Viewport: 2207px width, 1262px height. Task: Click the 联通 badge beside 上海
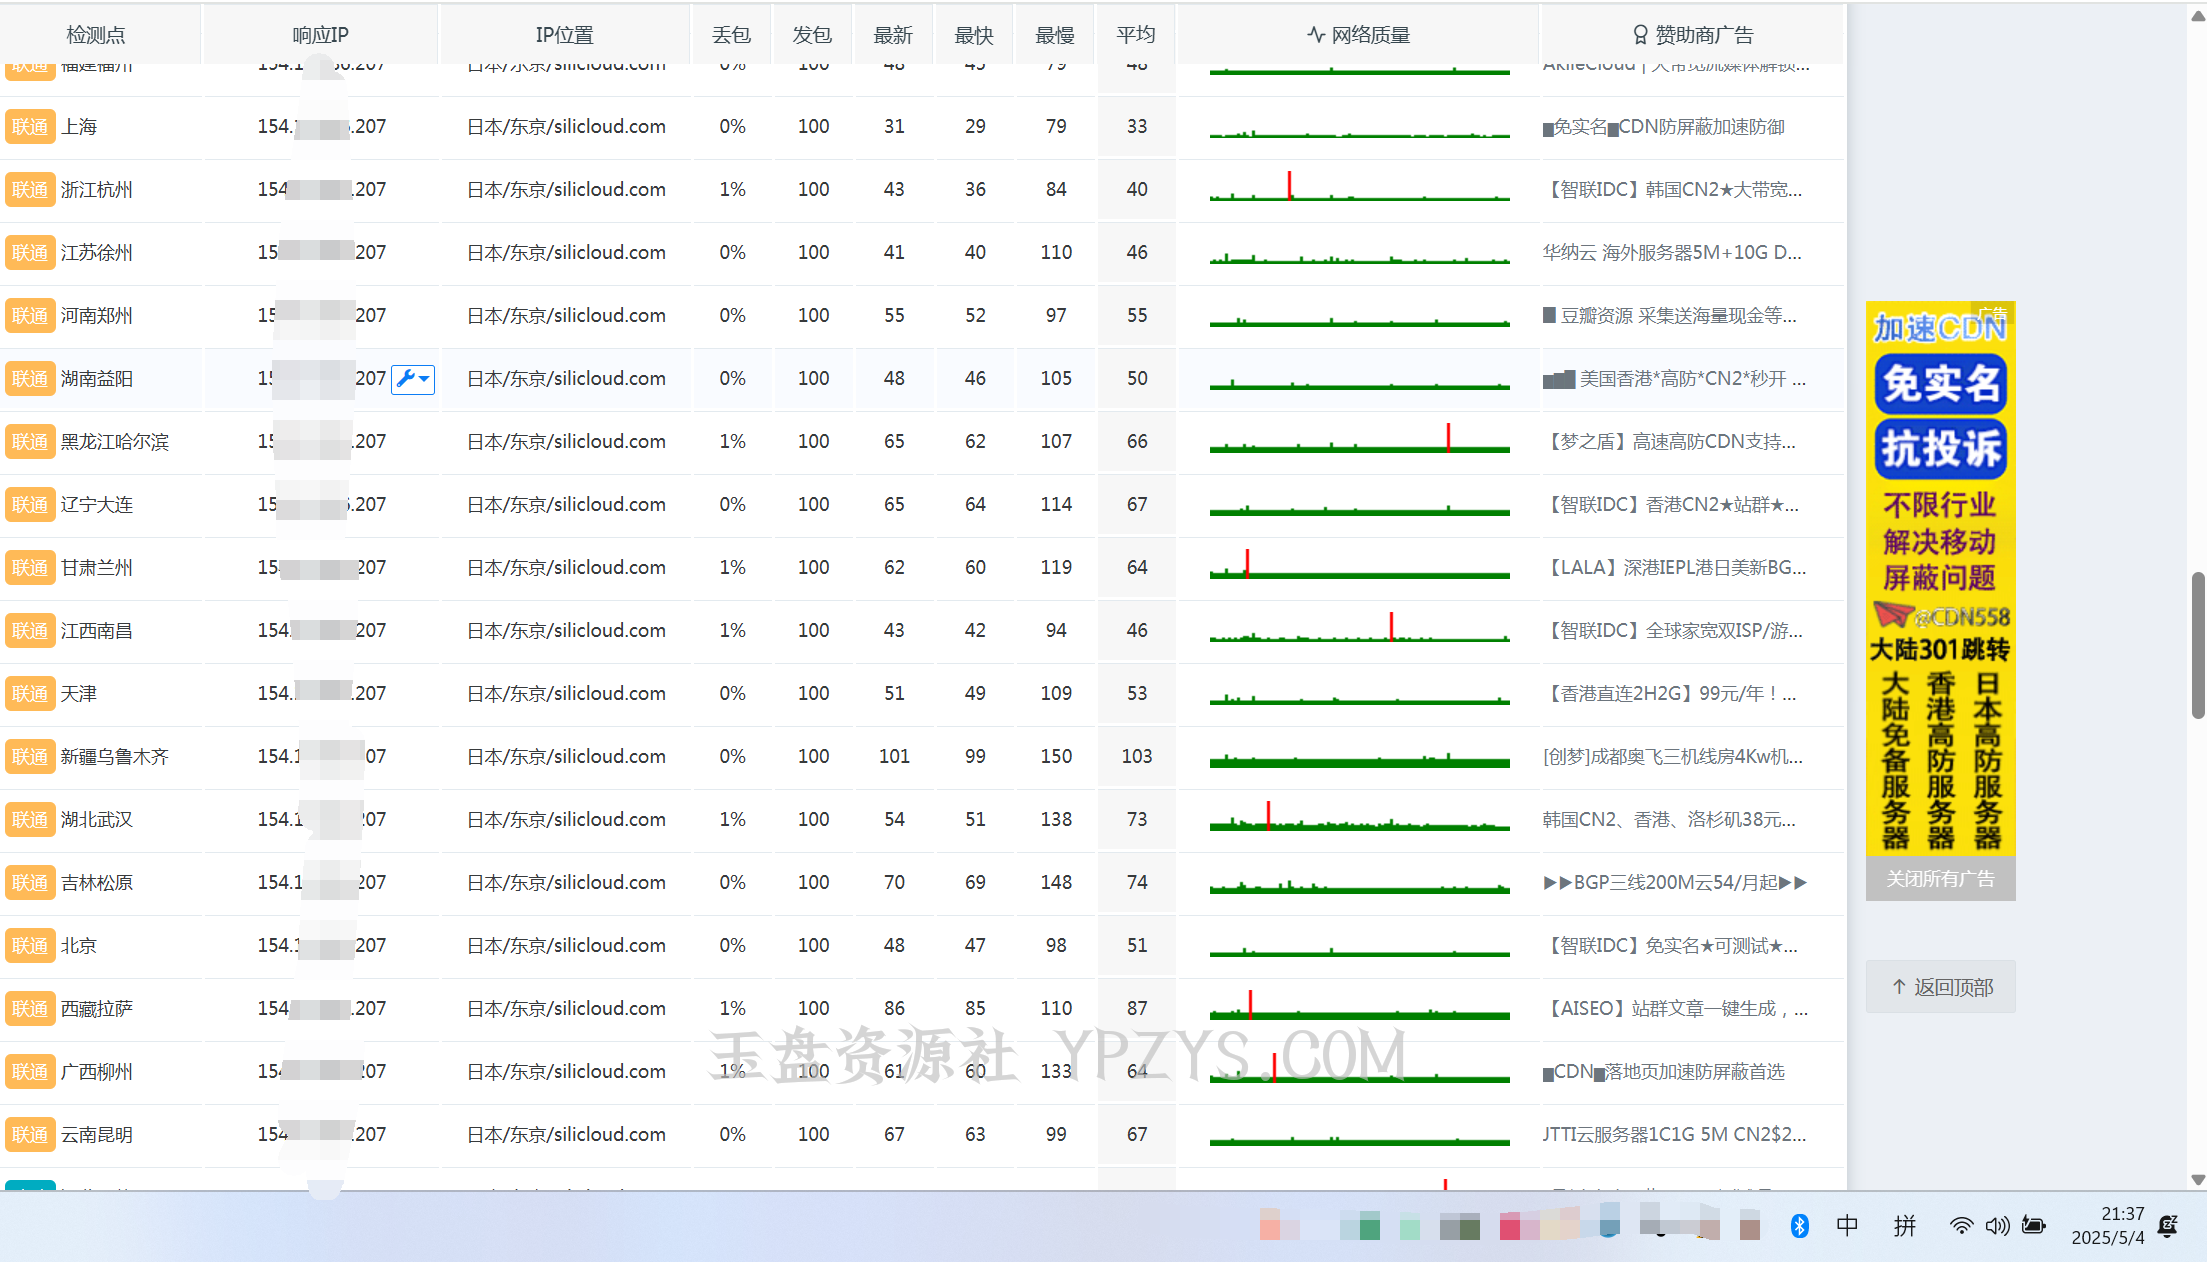point(30,127)
